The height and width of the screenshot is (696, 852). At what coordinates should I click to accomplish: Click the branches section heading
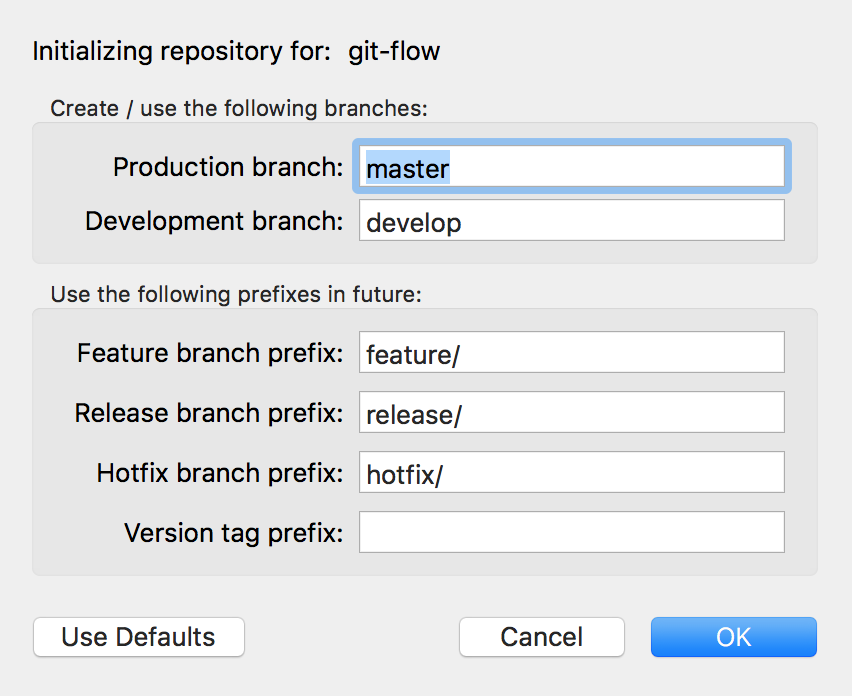click(x=217, y=108)
